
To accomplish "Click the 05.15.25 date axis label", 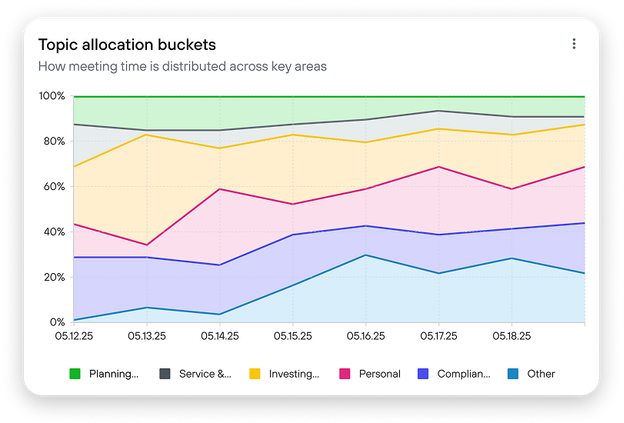I will (x=293, y=336).
